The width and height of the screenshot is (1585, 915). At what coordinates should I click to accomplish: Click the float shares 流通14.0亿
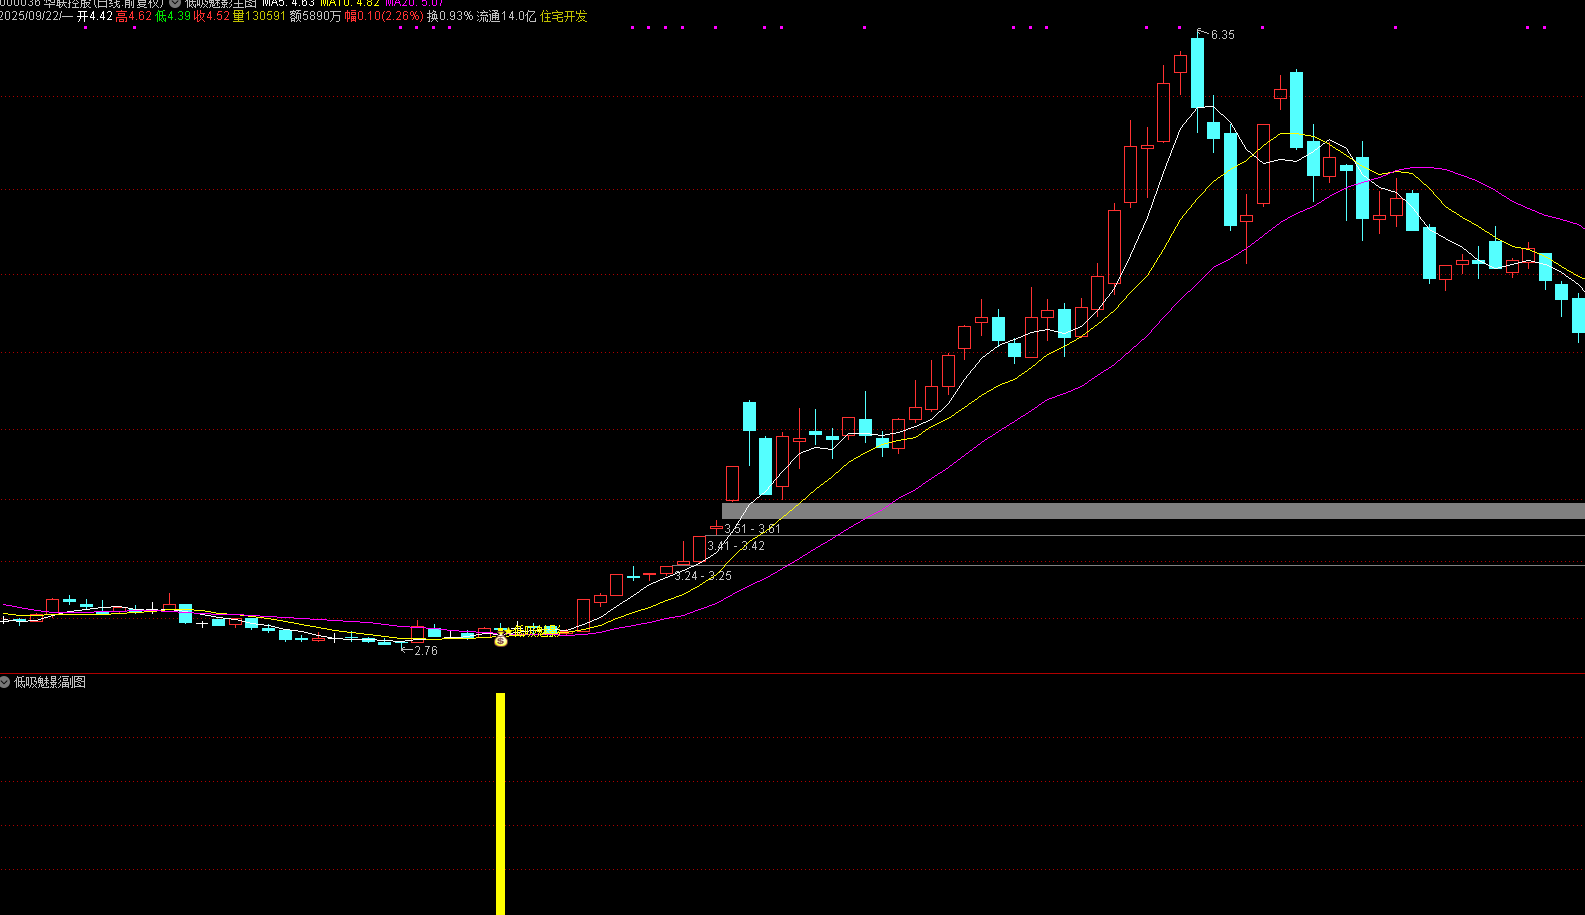(507, 17)
